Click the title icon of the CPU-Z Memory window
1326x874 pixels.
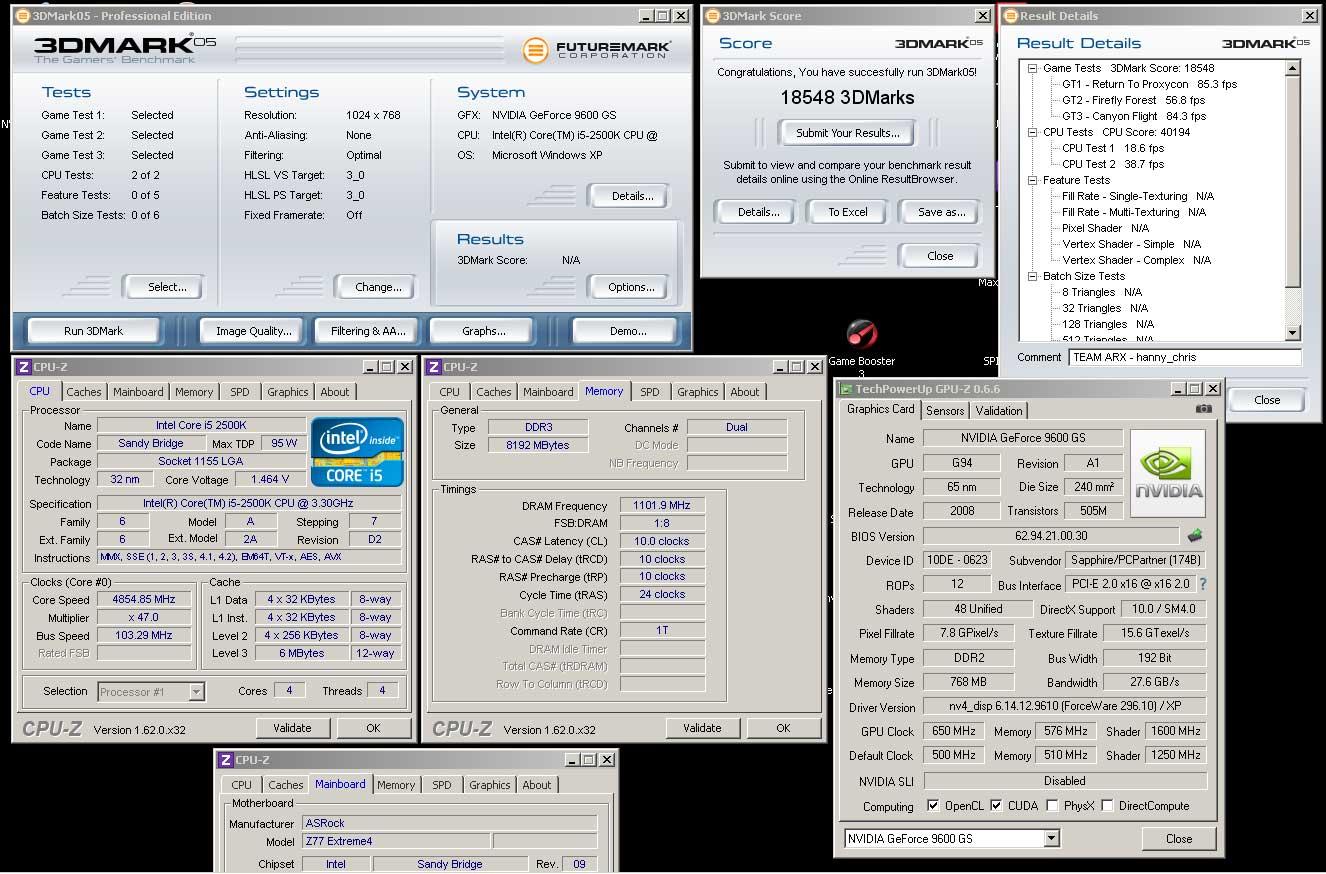(434, 367)
